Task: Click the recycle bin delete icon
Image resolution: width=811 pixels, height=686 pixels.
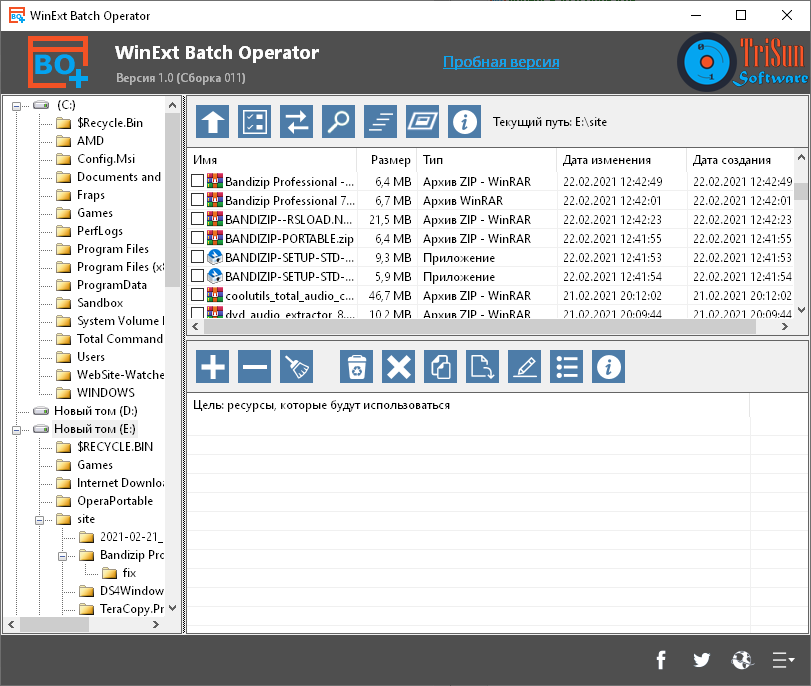Action: (356, 366)
